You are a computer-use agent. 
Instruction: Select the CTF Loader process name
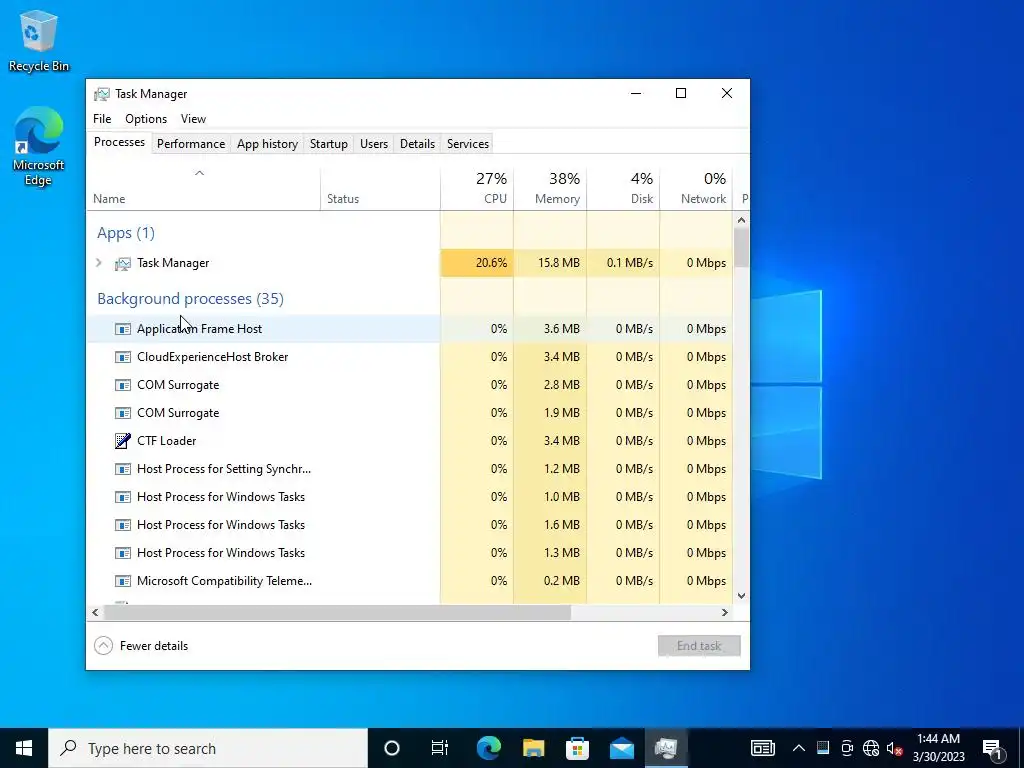(x=167, y=441)
